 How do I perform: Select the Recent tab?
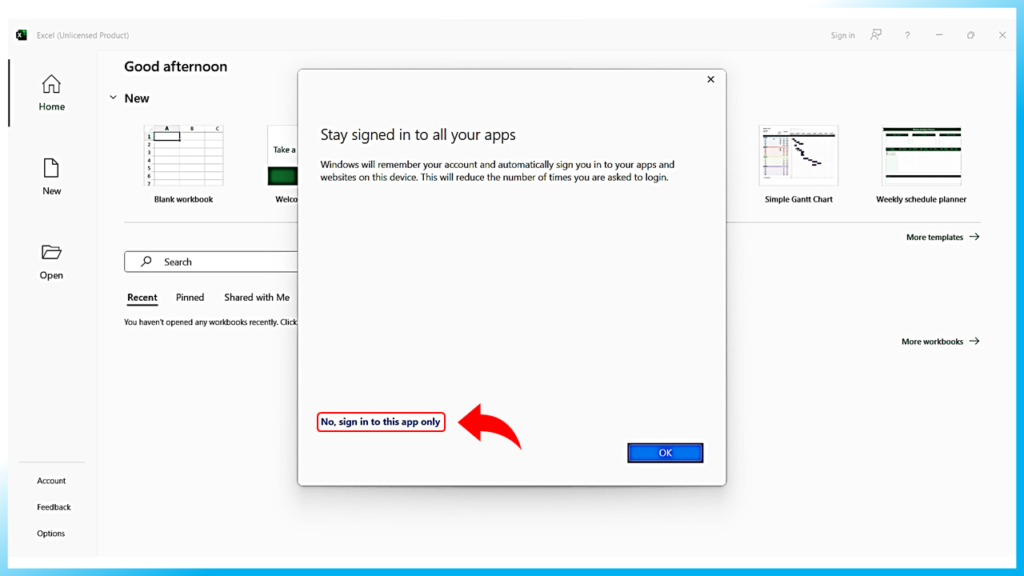click(142, 297)
